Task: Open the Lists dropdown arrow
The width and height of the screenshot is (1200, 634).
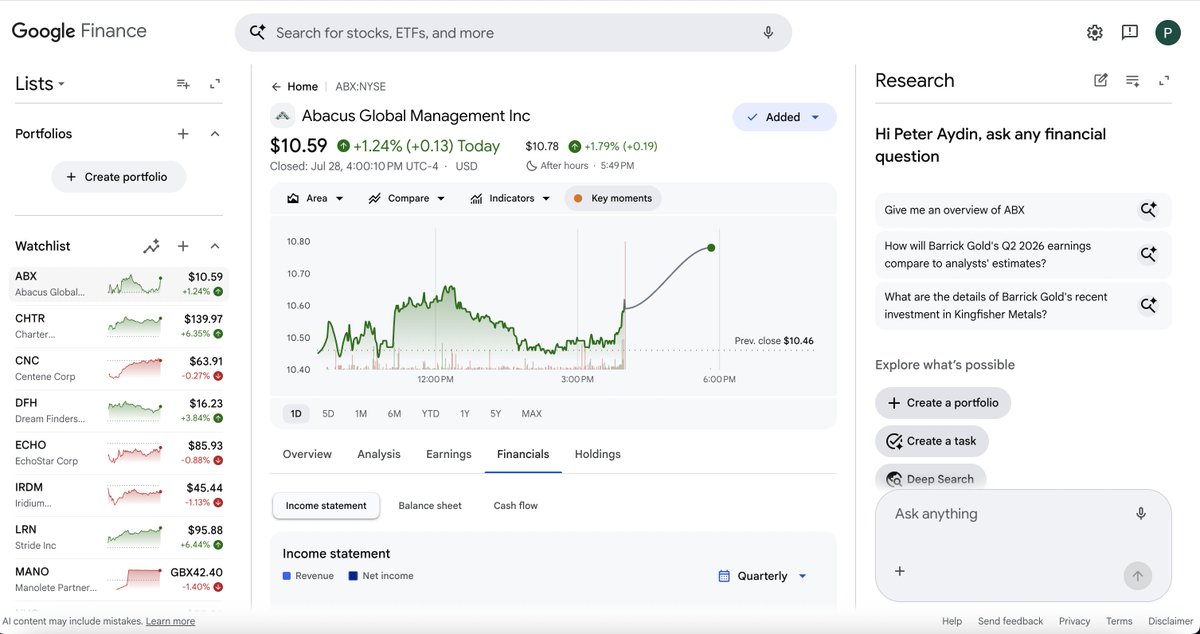Action: 61,85
